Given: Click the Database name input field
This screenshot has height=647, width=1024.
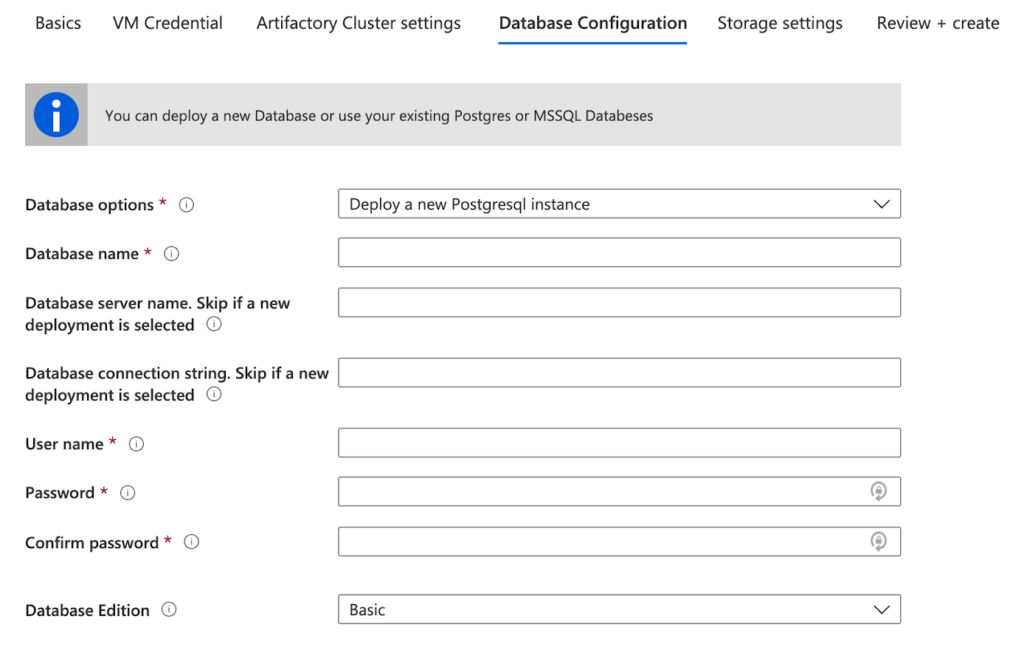Looking at the screenshot, I should (x=619, y=252).
